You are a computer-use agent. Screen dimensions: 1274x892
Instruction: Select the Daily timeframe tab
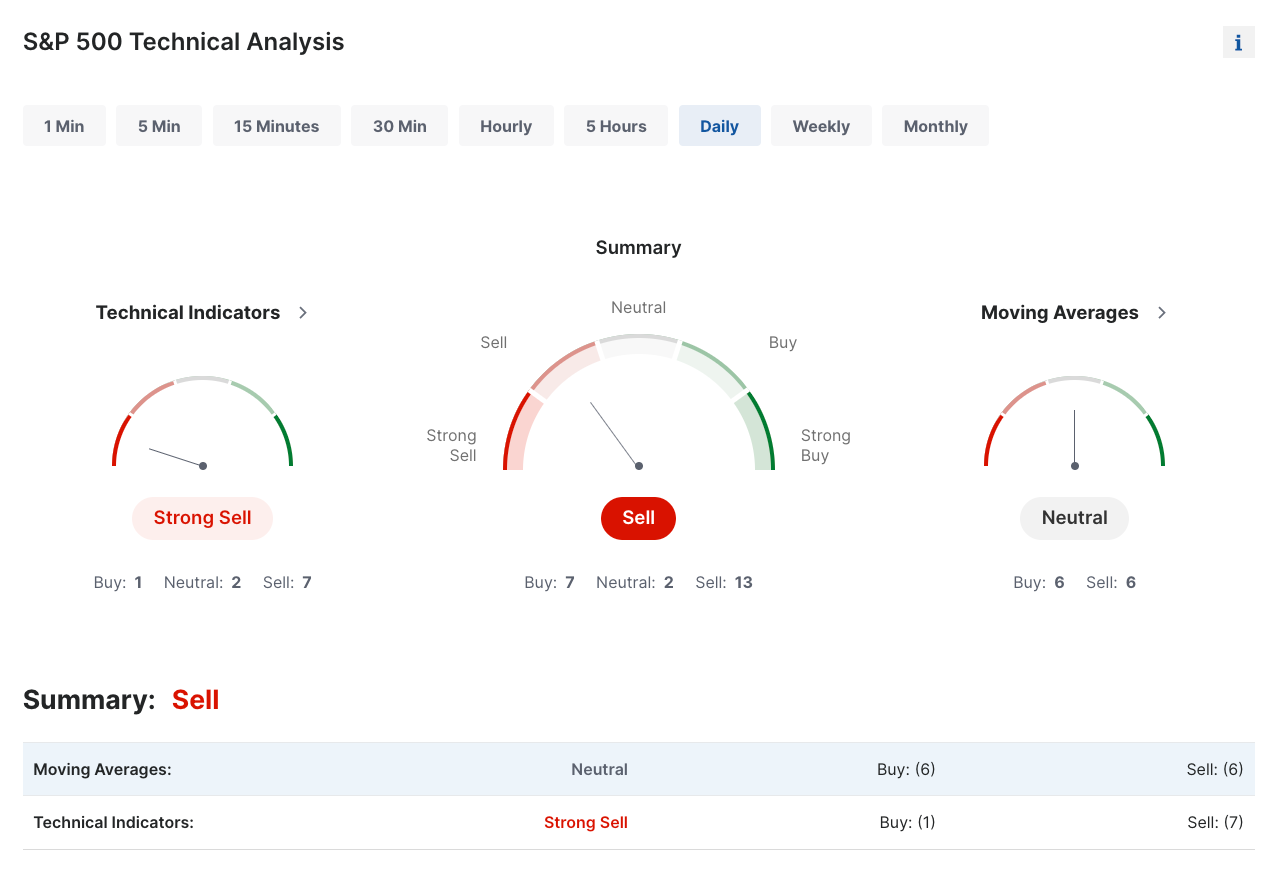719,126
